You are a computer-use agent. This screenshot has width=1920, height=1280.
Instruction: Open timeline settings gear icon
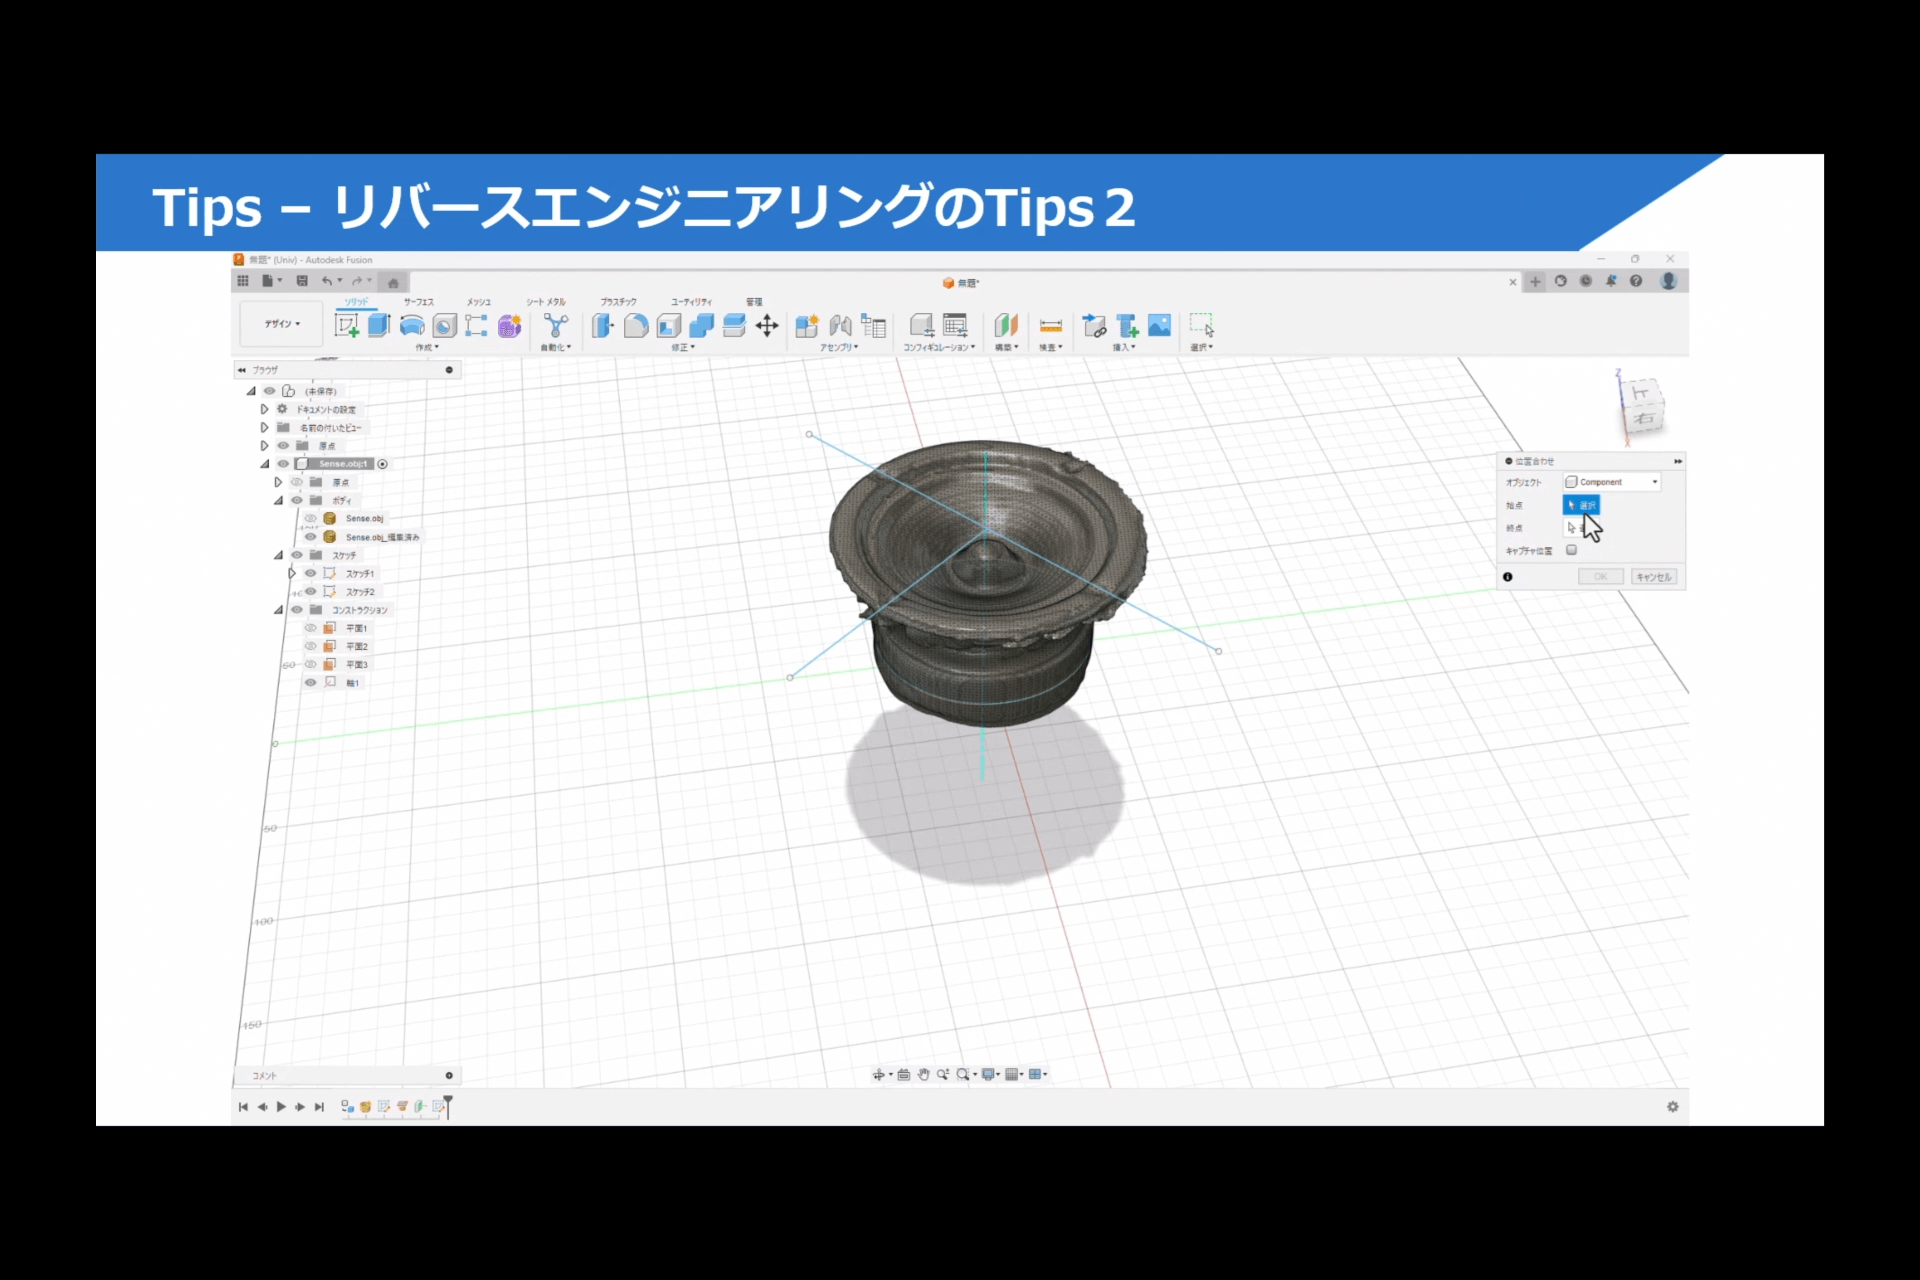[1672, 1106]
